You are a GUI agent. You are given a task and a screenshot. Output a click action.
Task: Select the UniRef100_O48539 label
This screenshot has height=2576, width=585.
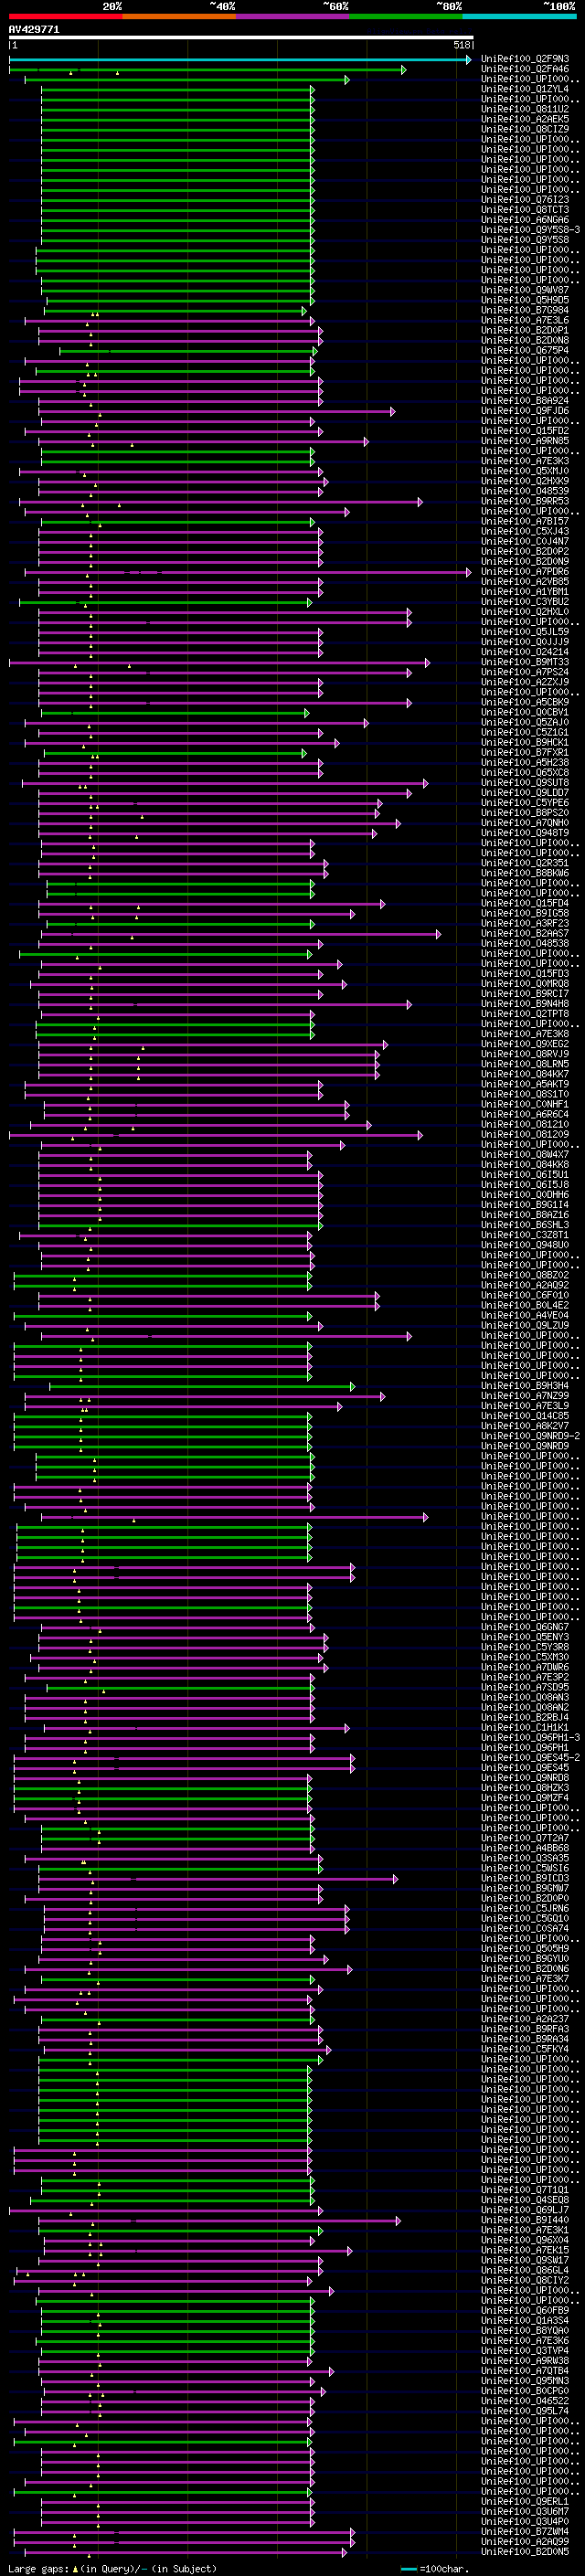click(x=525, y=492)
